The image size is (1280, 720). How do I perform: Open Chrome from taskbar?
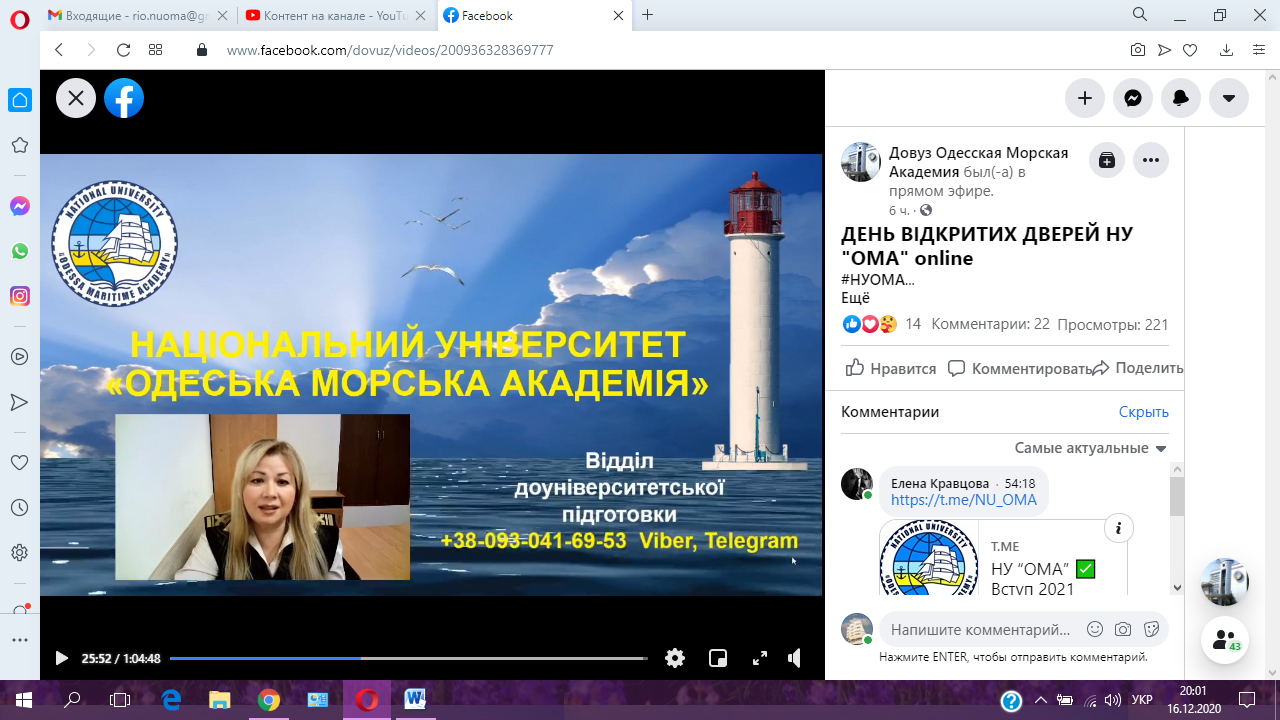[x=268, y=700]
